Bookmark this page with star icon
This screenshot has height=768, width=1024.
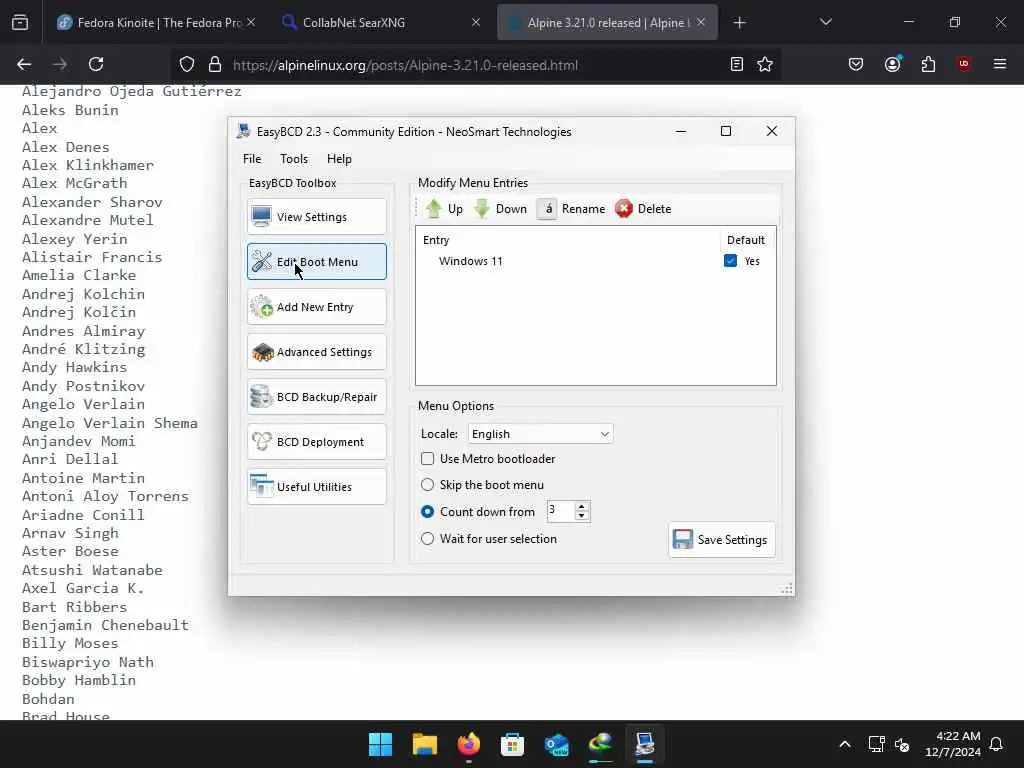765,64
